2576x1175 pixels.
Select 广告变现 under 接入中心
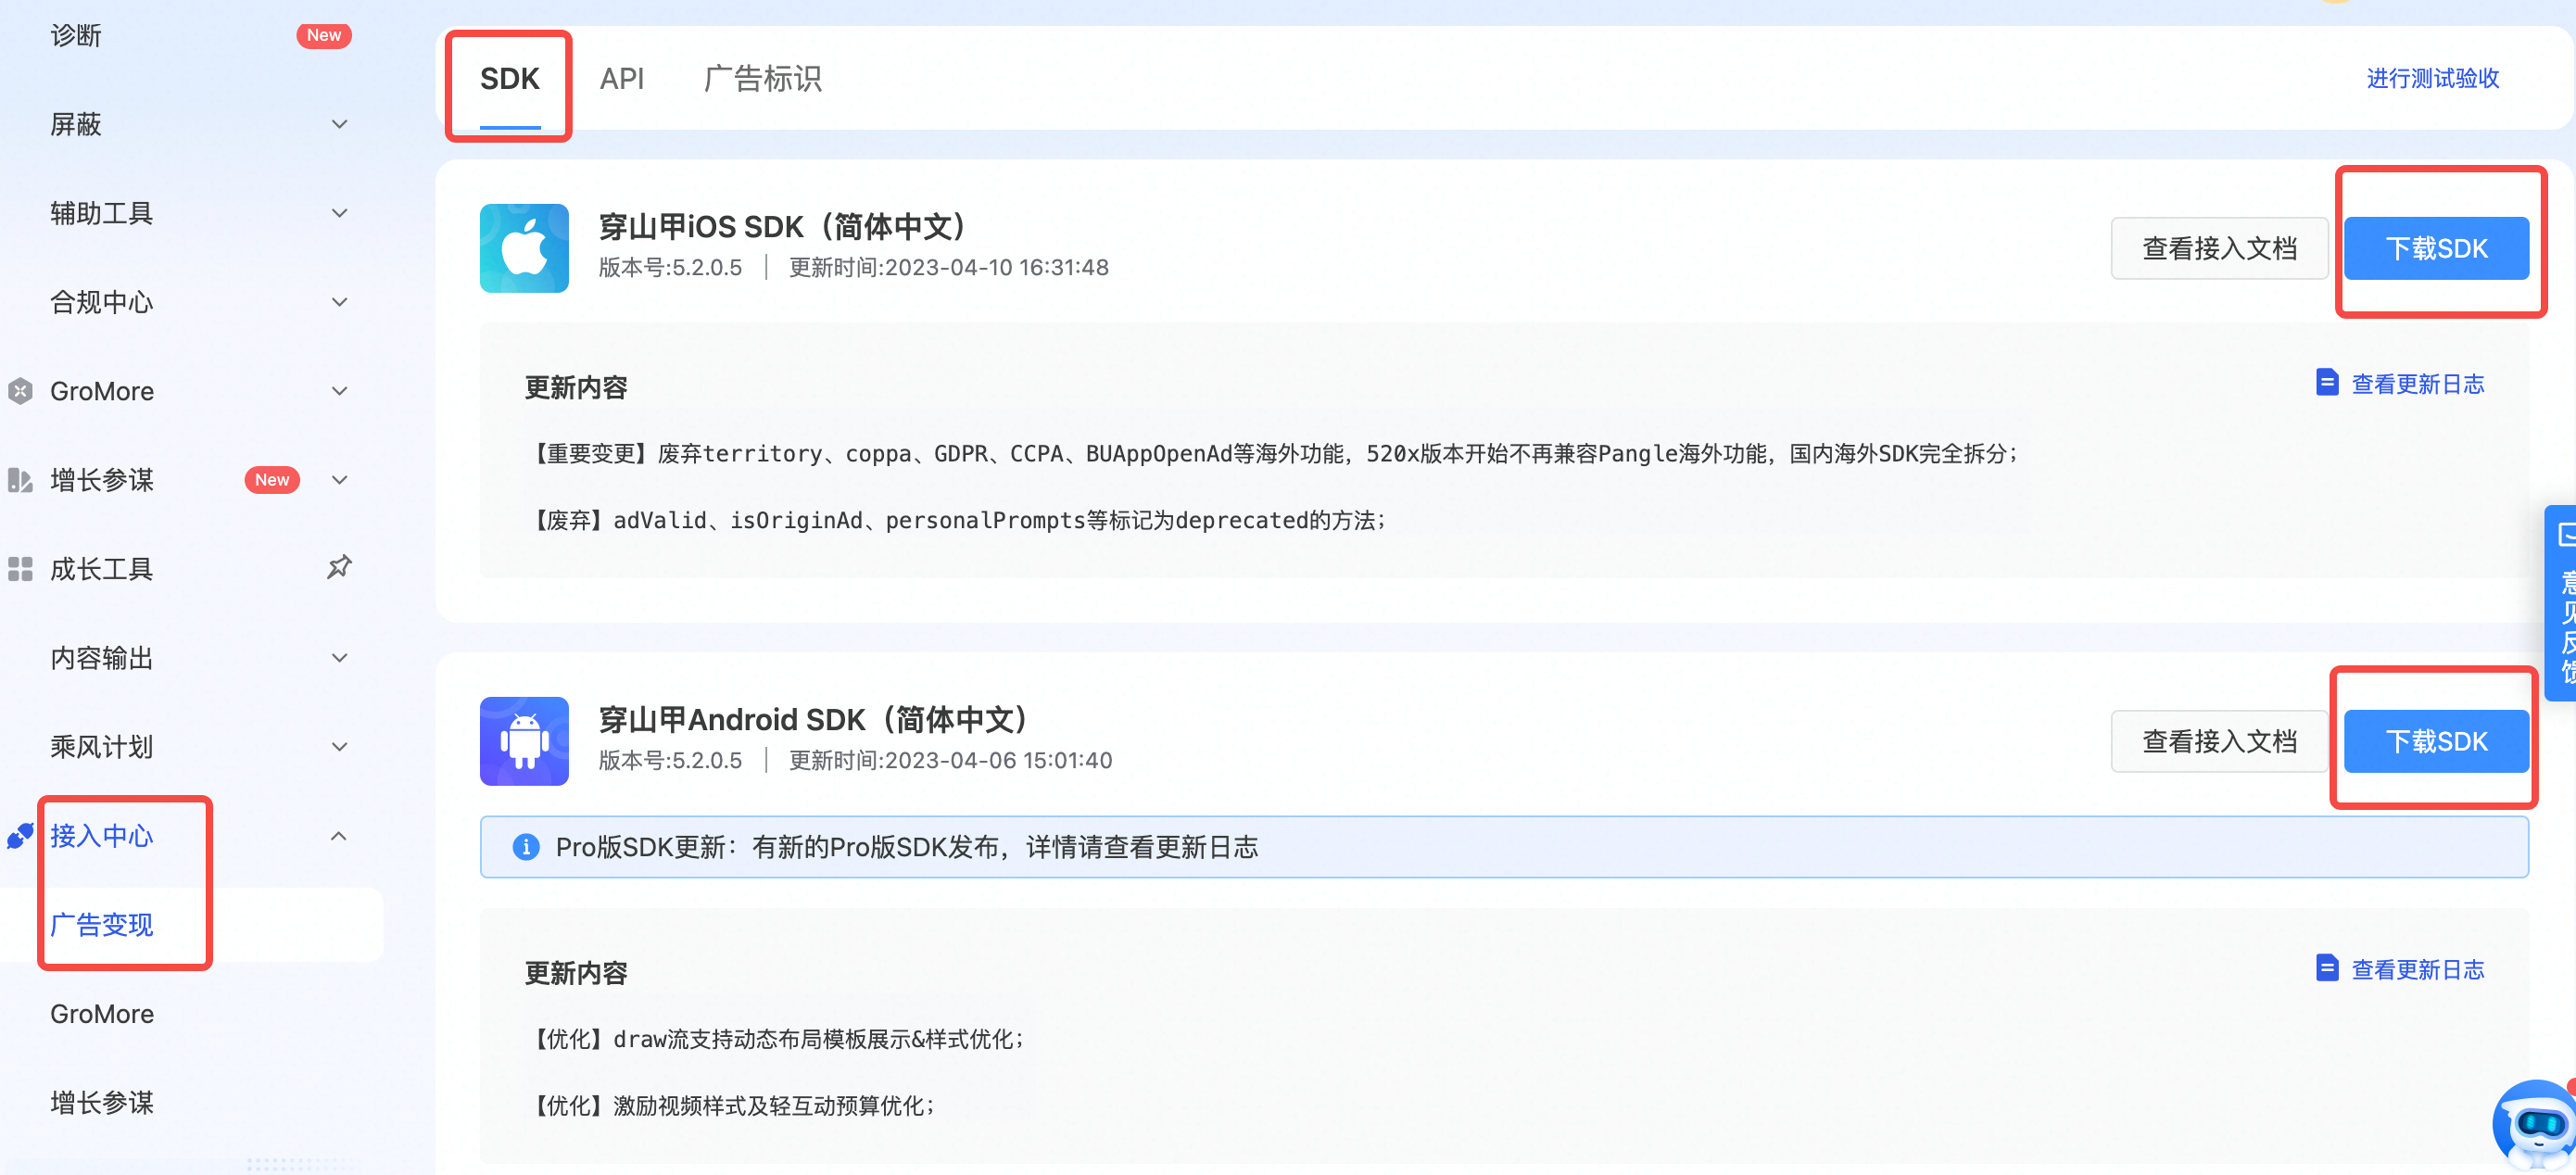point(102,925)
